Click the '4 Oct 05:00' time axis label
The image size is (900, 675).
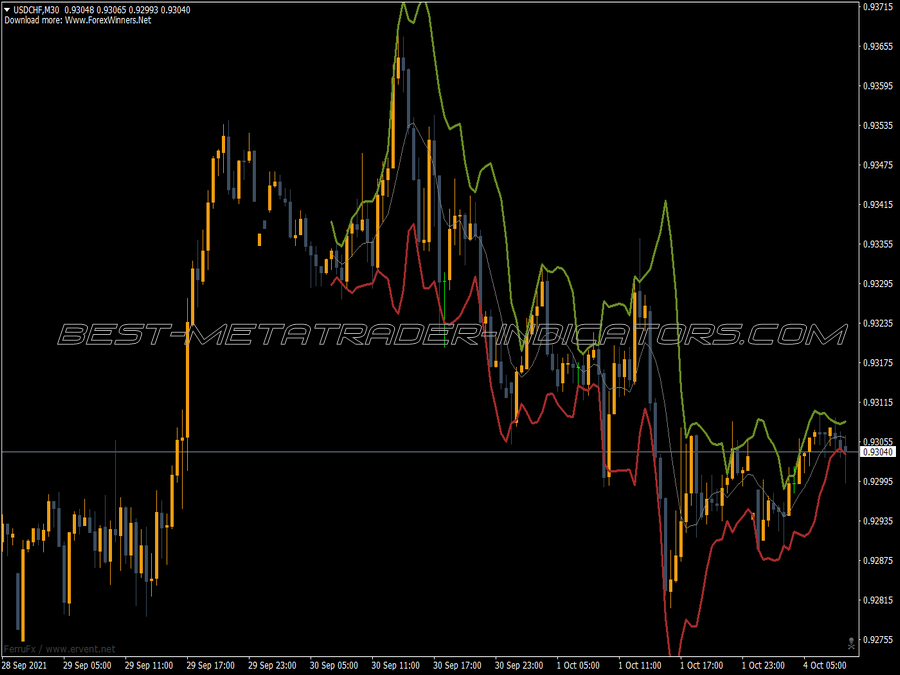click(x=825, y=666)
